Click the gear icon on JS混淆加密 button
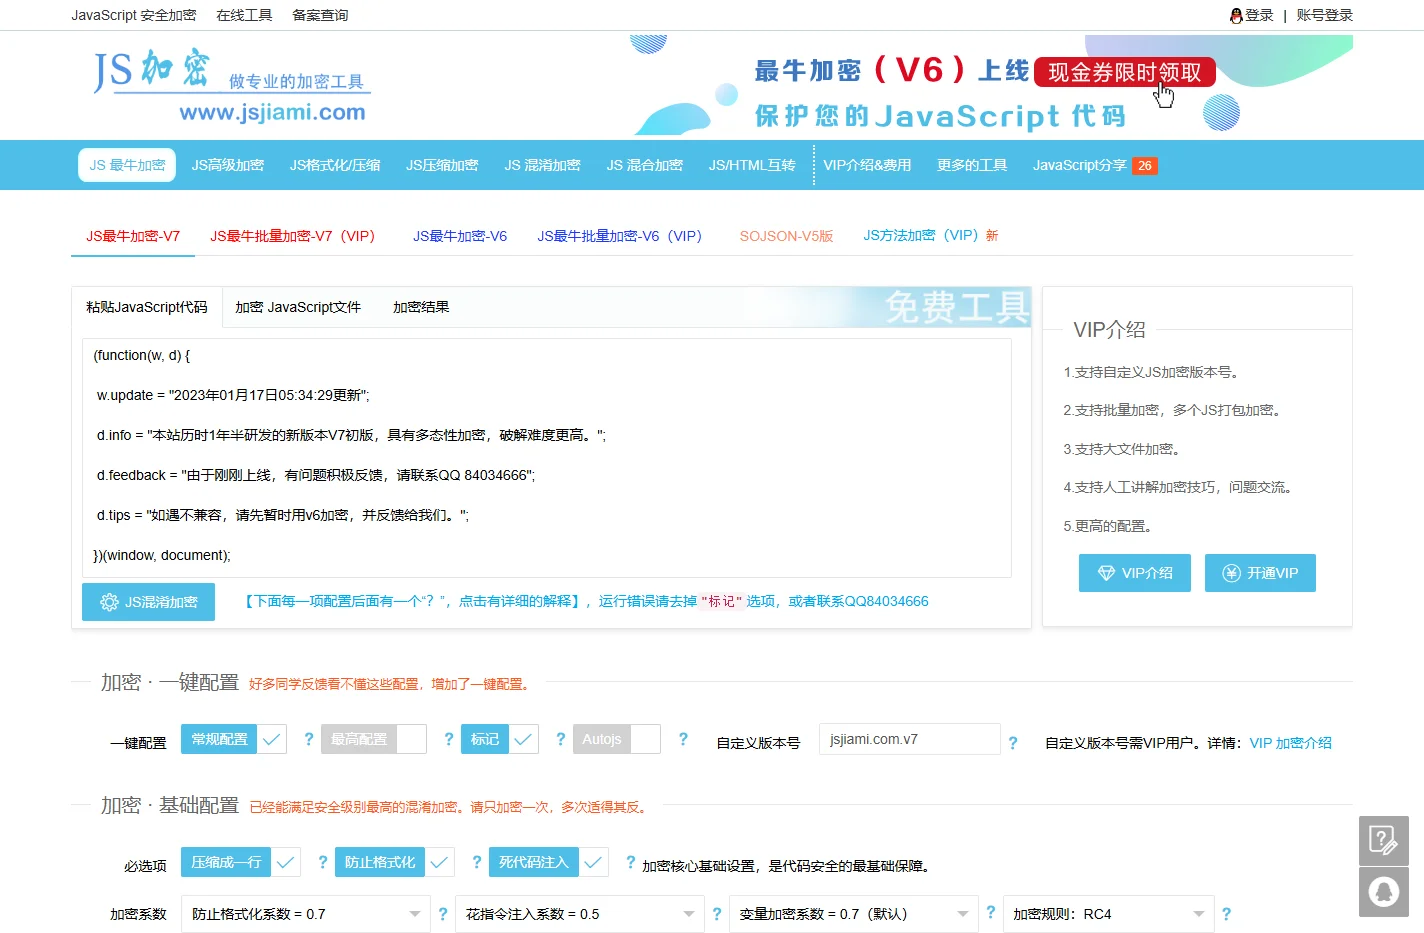The image size is (1424, 933). tap(110, 602)
